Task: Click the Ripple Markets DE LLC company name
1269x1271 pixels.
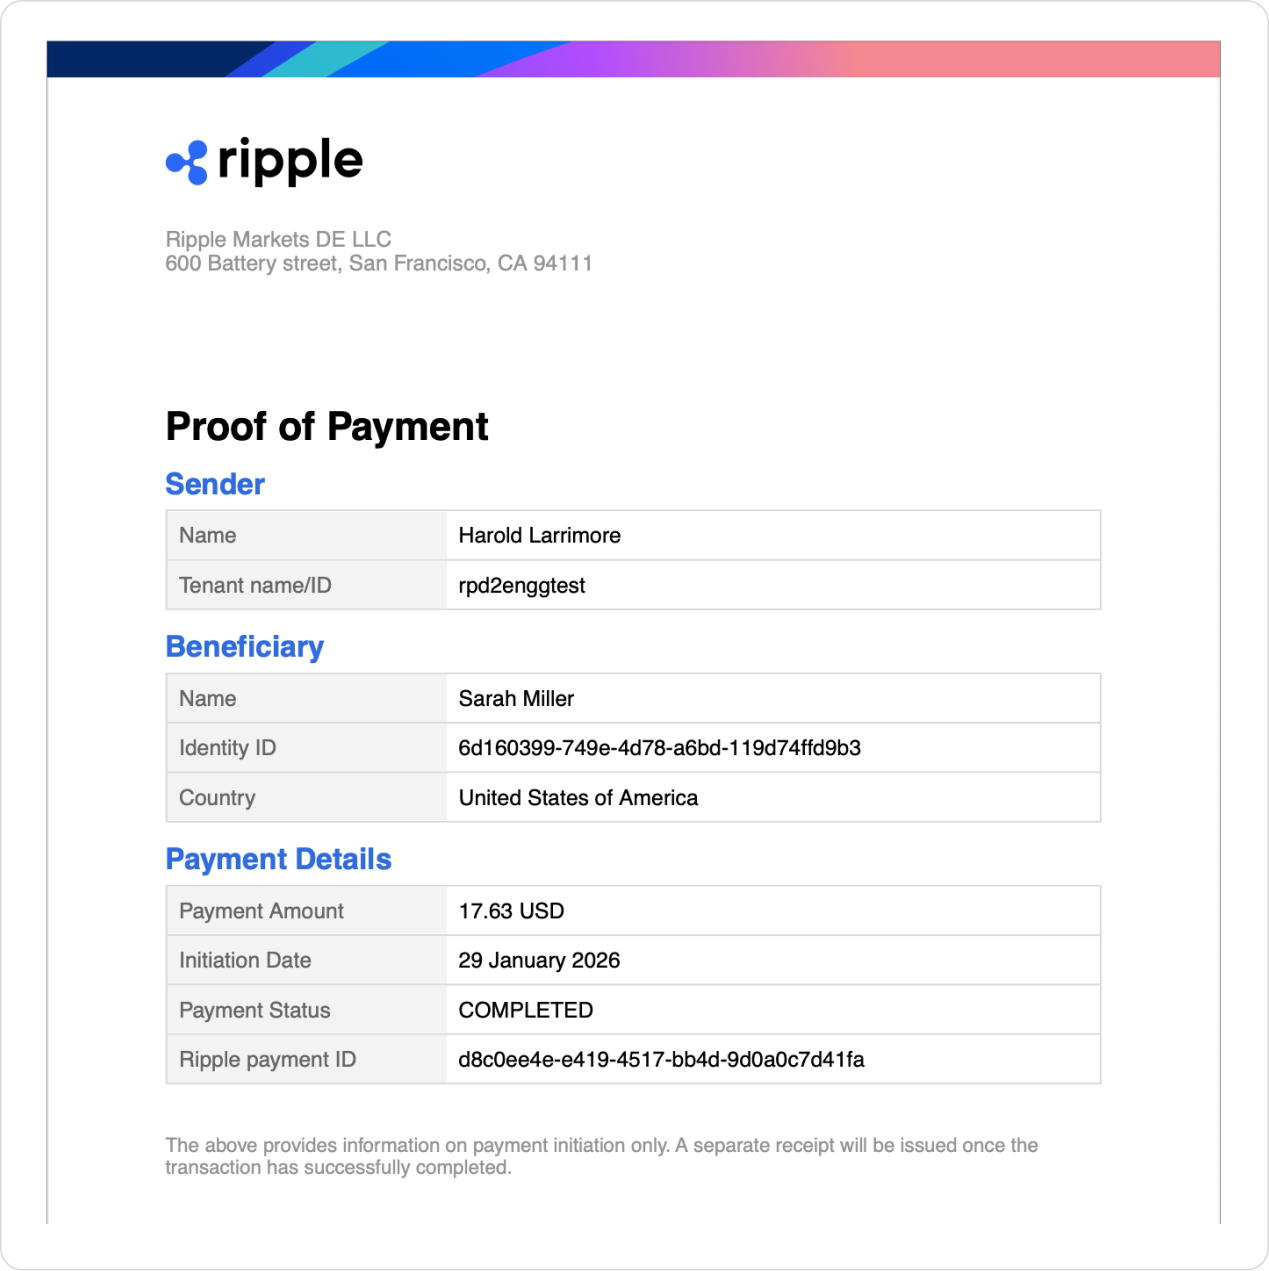Action: [278, 240]
